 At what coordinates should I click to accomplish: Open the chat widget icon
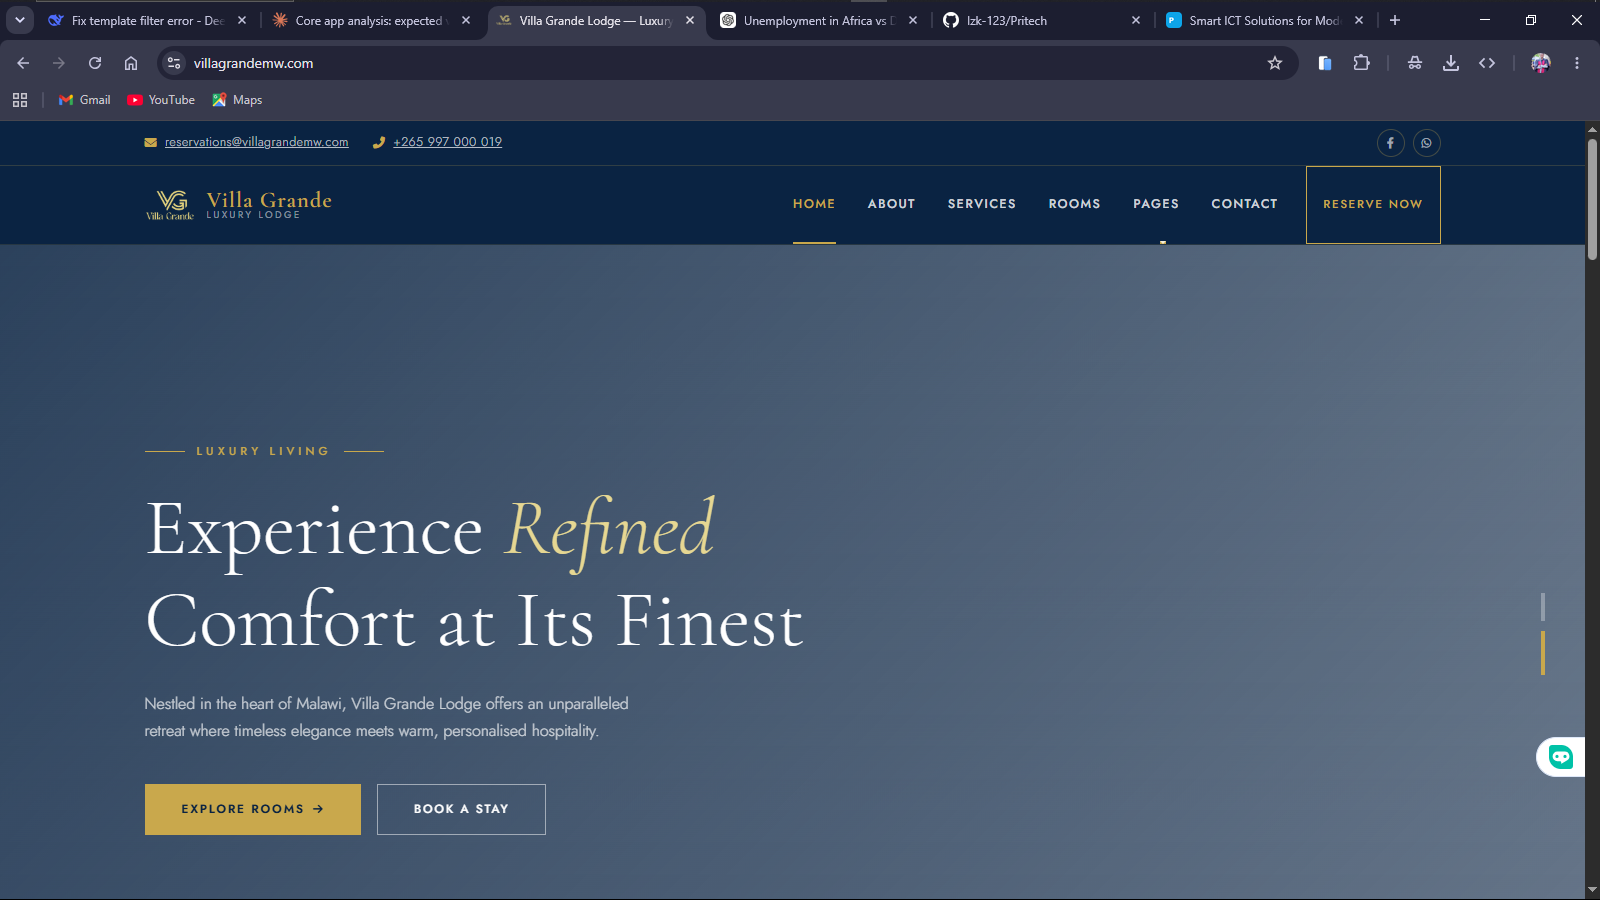pyautogui.click(x=1560, y=757)
